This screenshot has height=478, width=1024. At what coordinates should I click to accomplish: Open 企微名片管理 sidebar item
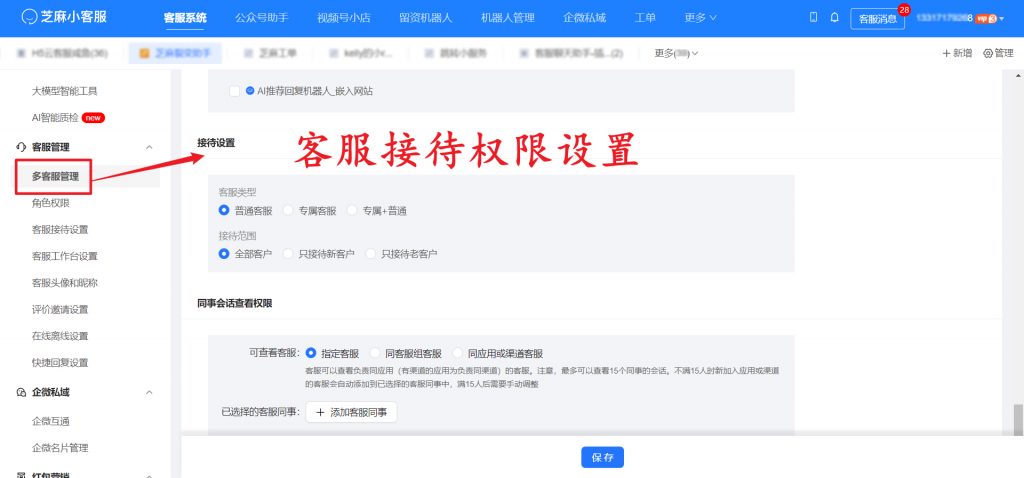coord(60,448)
